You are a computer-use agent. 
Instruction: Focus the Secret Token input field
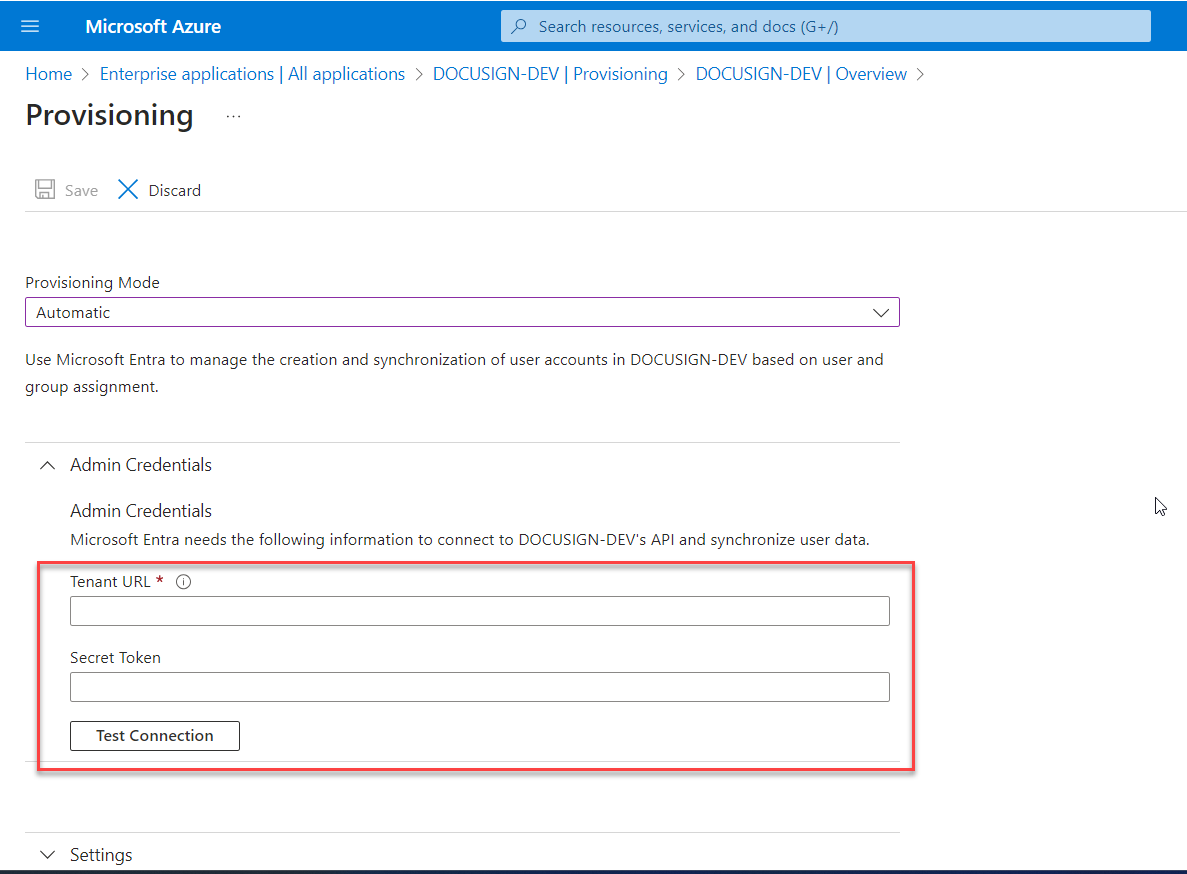[x=479, y=686]
